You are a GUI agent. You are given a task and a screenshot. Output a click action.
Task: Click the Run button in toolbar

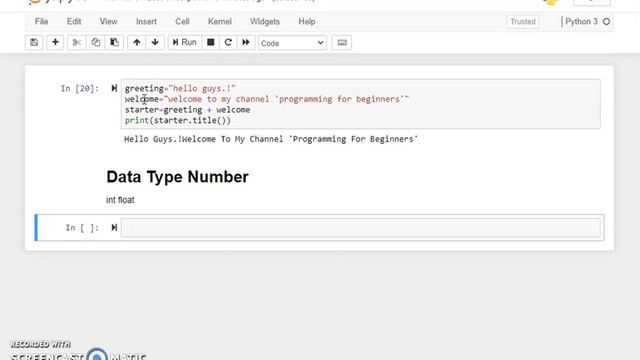click(x=184, y=42)
